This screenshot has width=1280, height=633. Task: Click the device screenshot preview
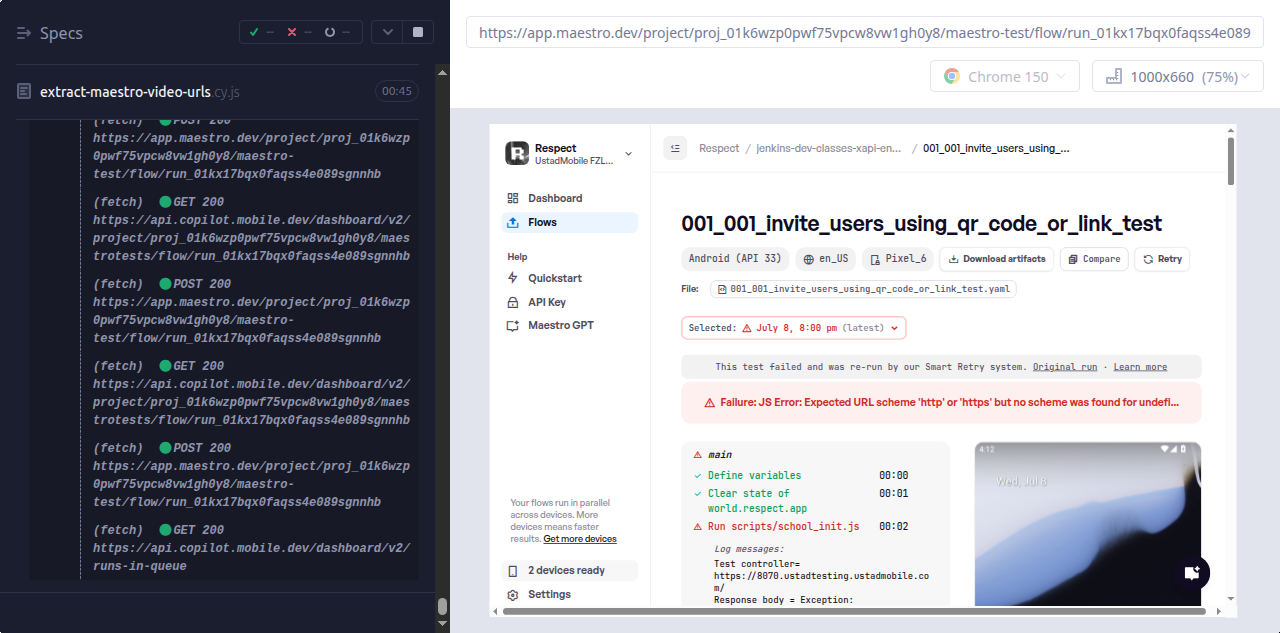tap(1087, 524)
